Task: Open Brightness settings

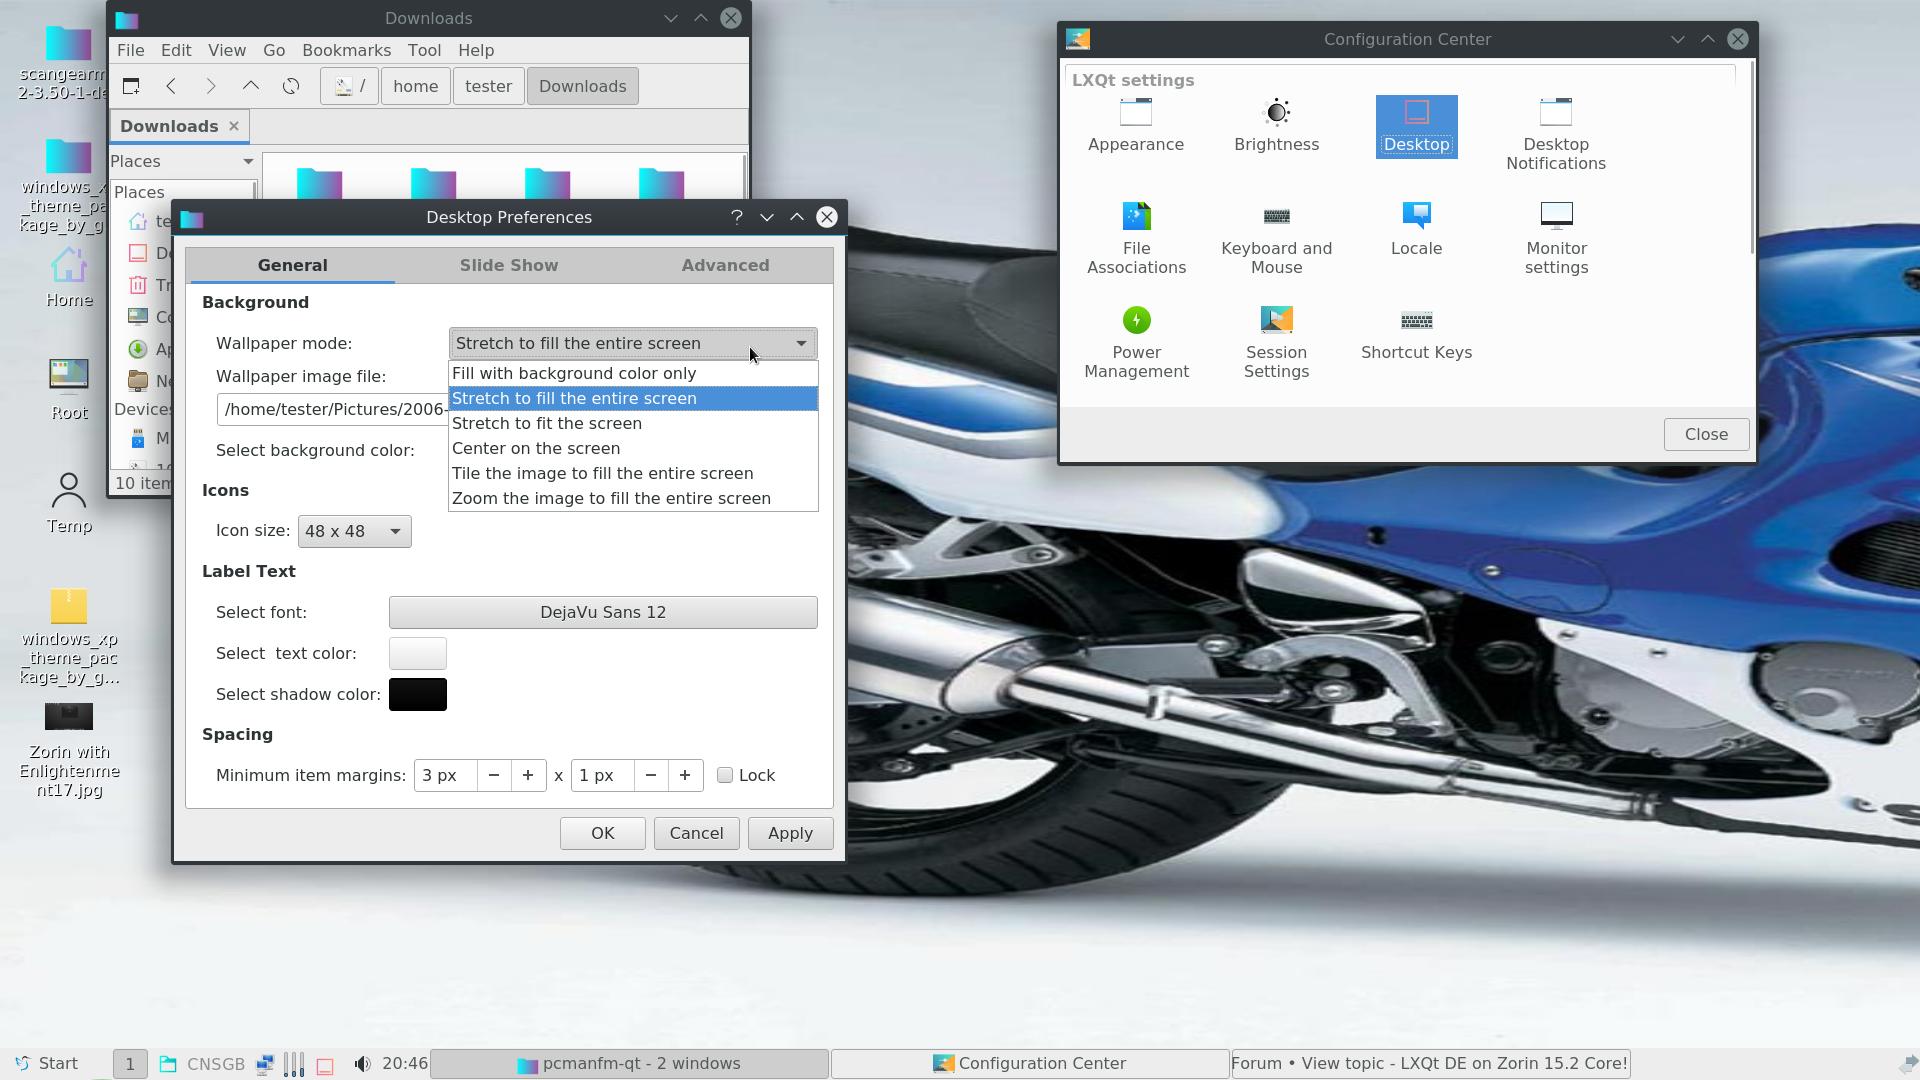Action: tap(1276, 125)
